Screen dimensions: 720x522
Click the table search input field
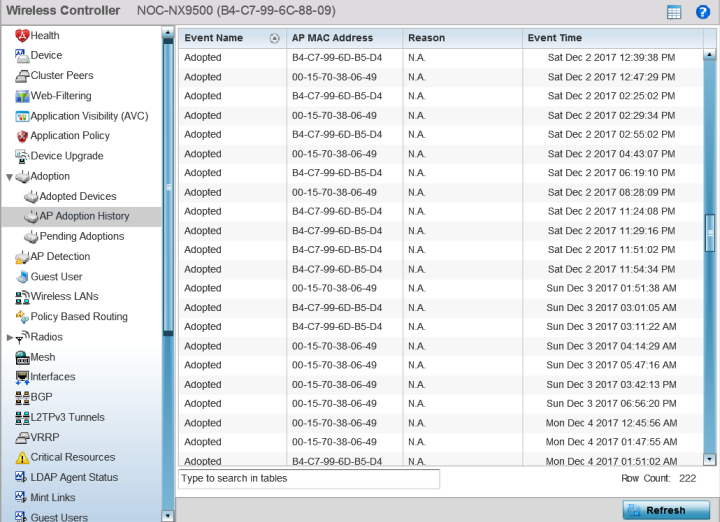tap(309, 478)
